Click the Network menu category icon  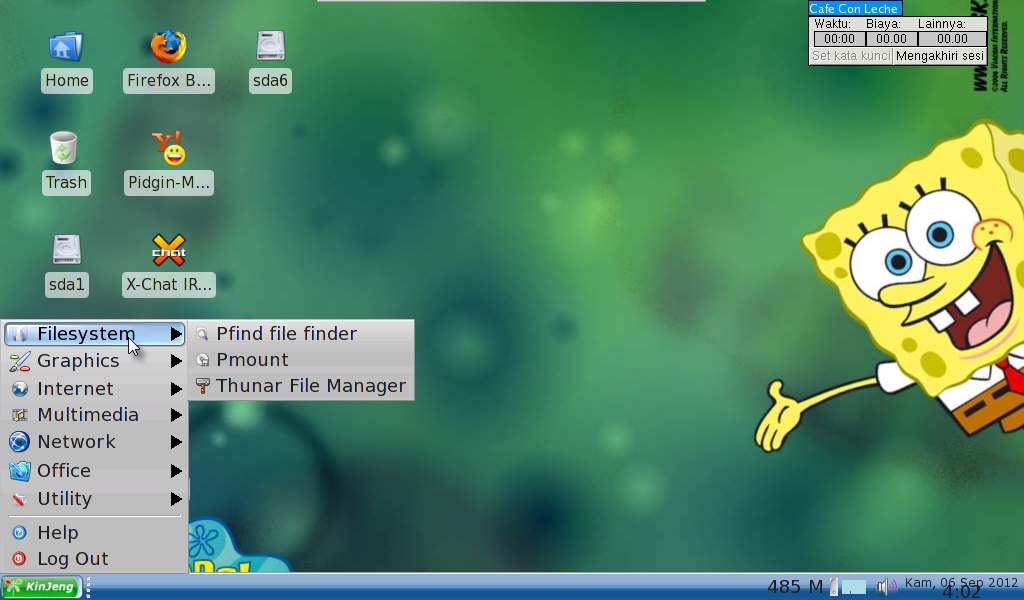[x=19, y=442]
